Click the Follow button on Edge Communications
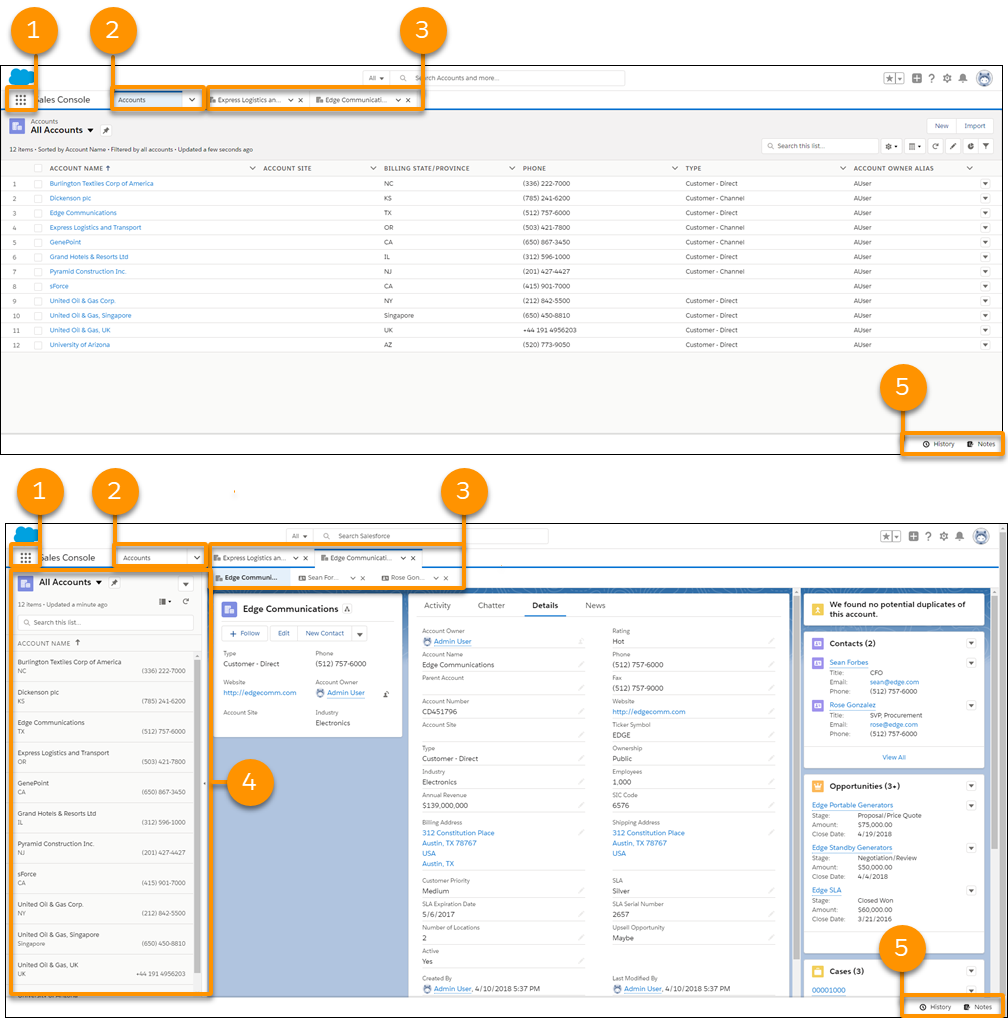Screen dimensions: 1008x1021 [x=243, y=633]
